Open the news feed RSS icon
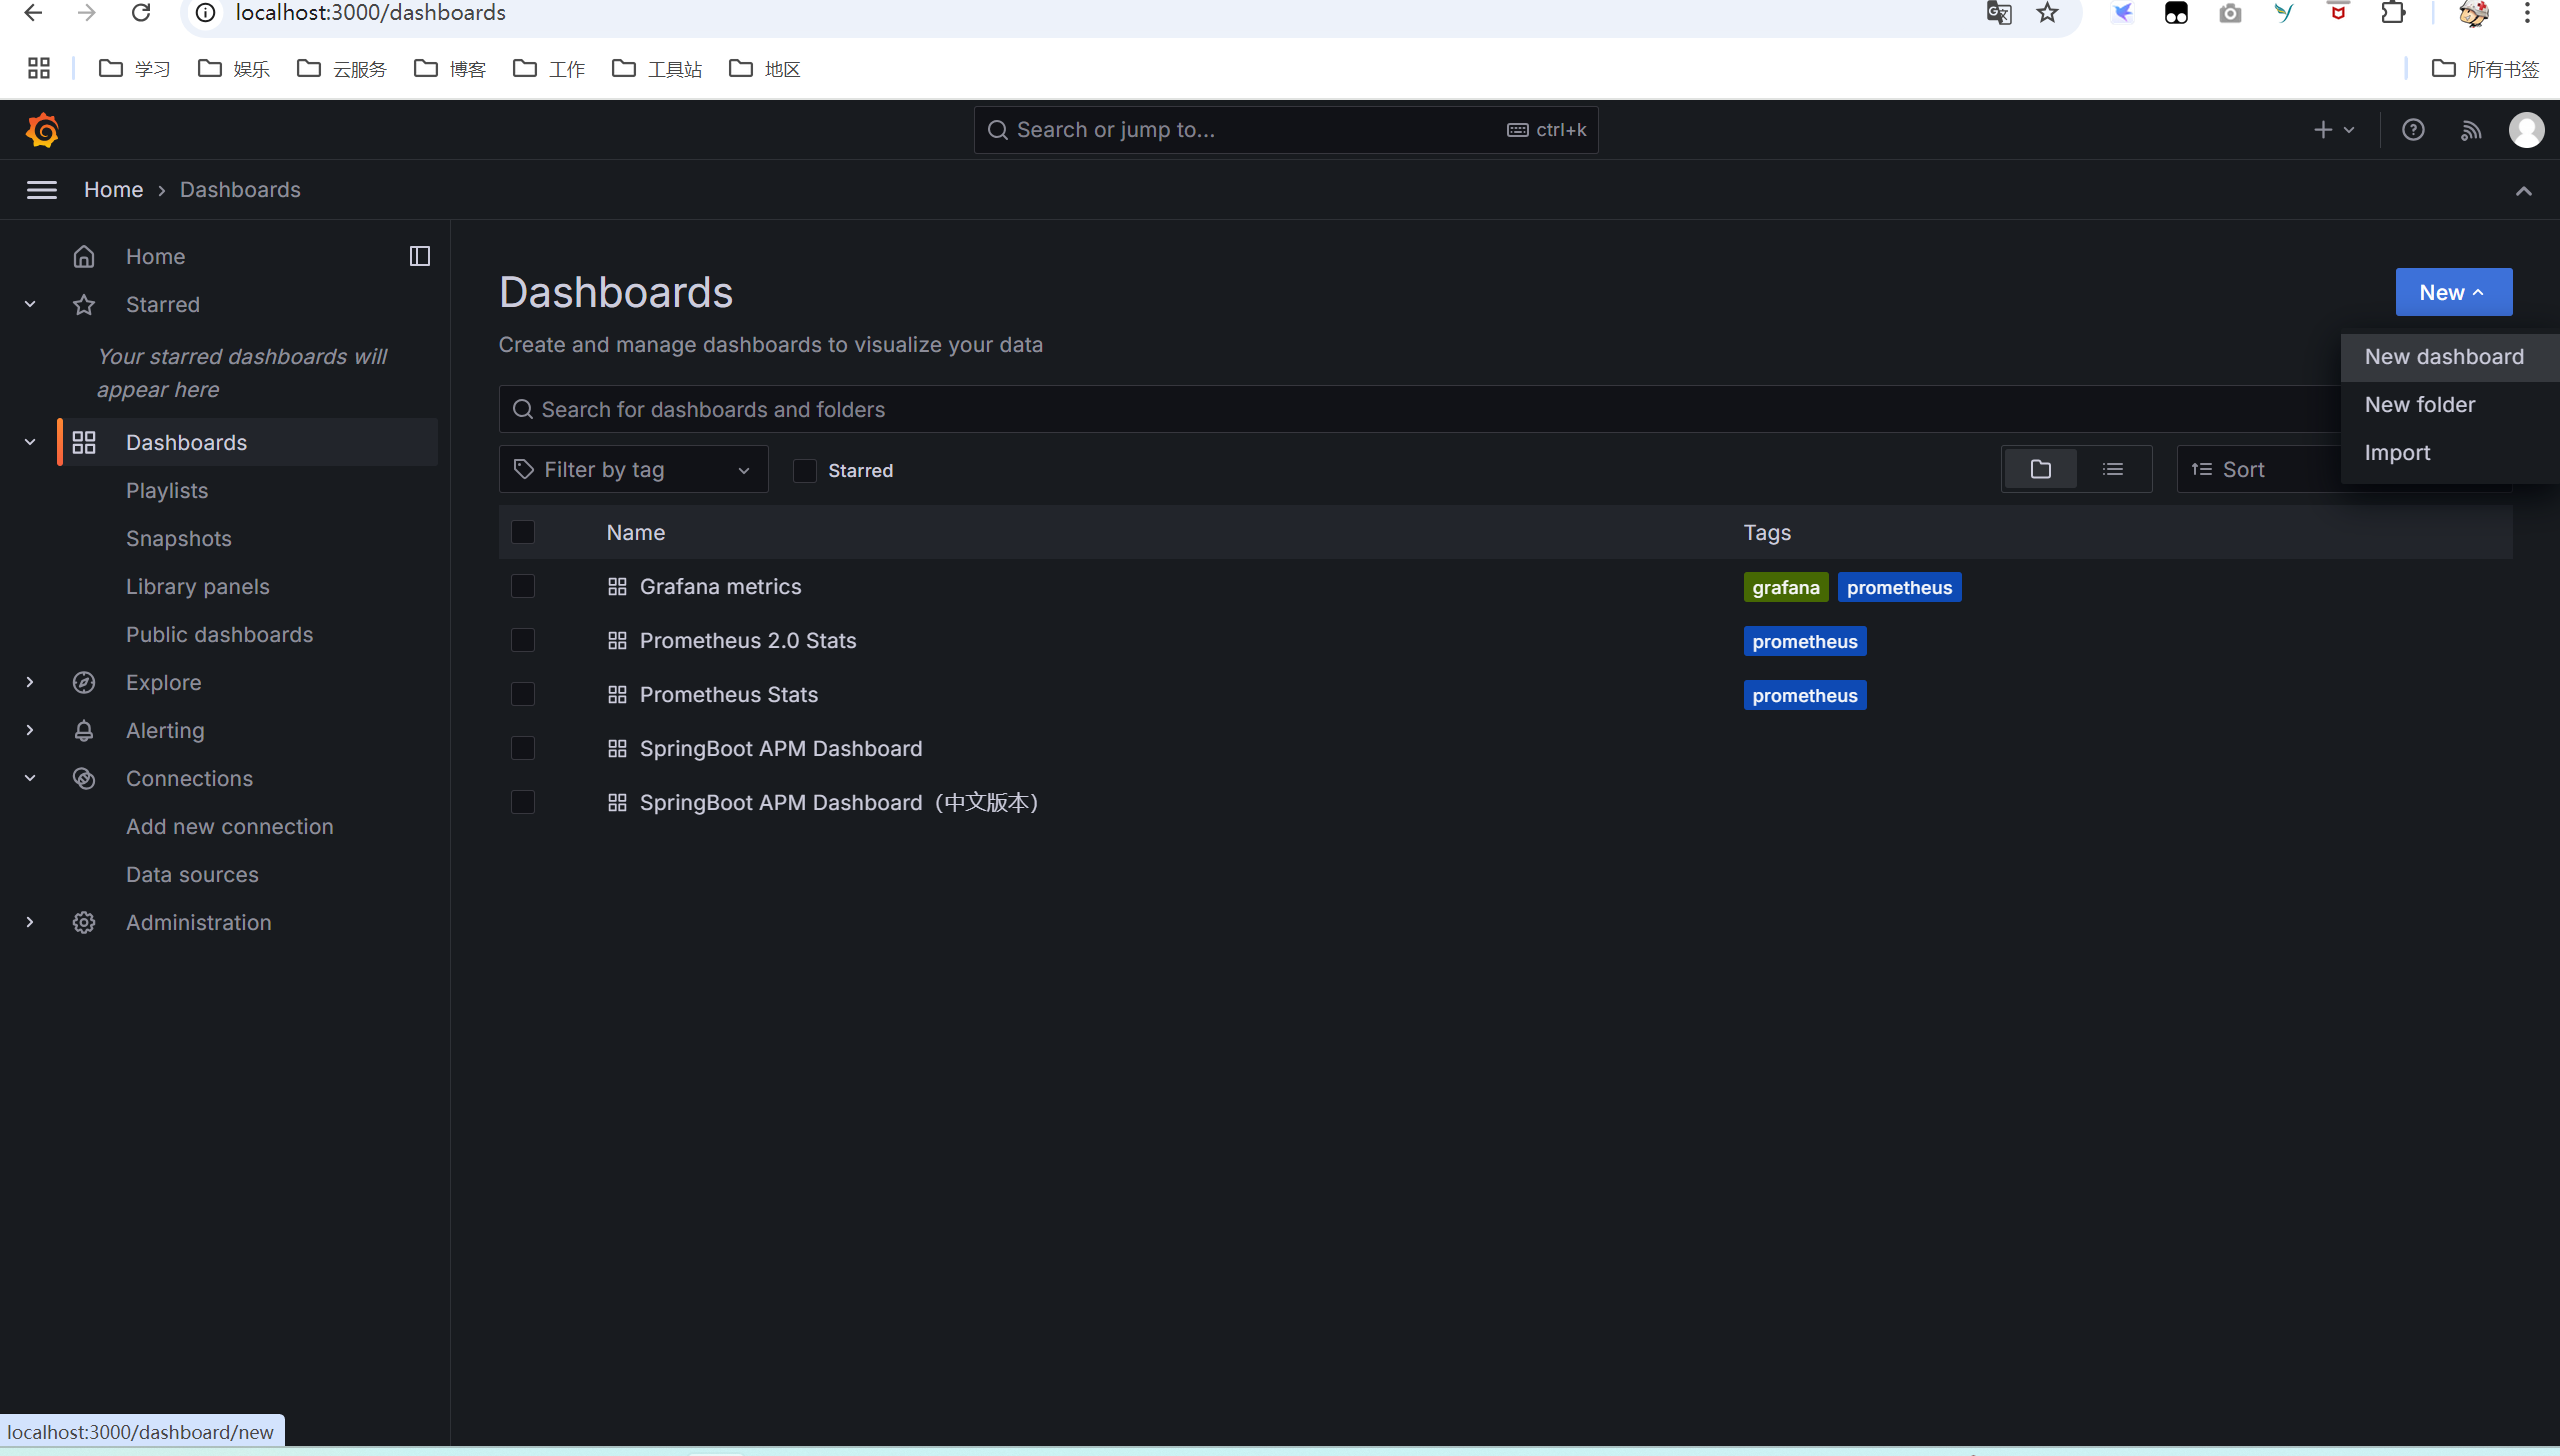Image resolution: width=2560 pixels, height=1456 pixels. [x=2470, y=130]
